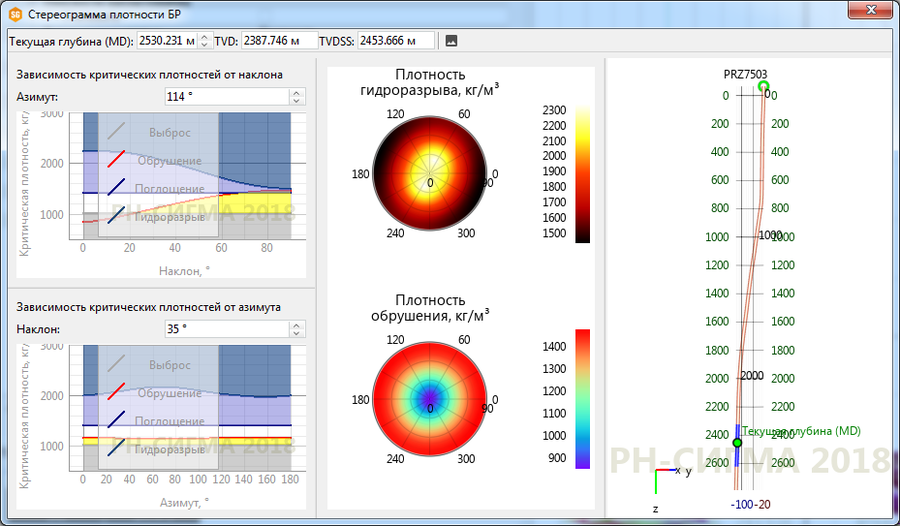Click the Наклон field showing 35°

pos(226,328)
